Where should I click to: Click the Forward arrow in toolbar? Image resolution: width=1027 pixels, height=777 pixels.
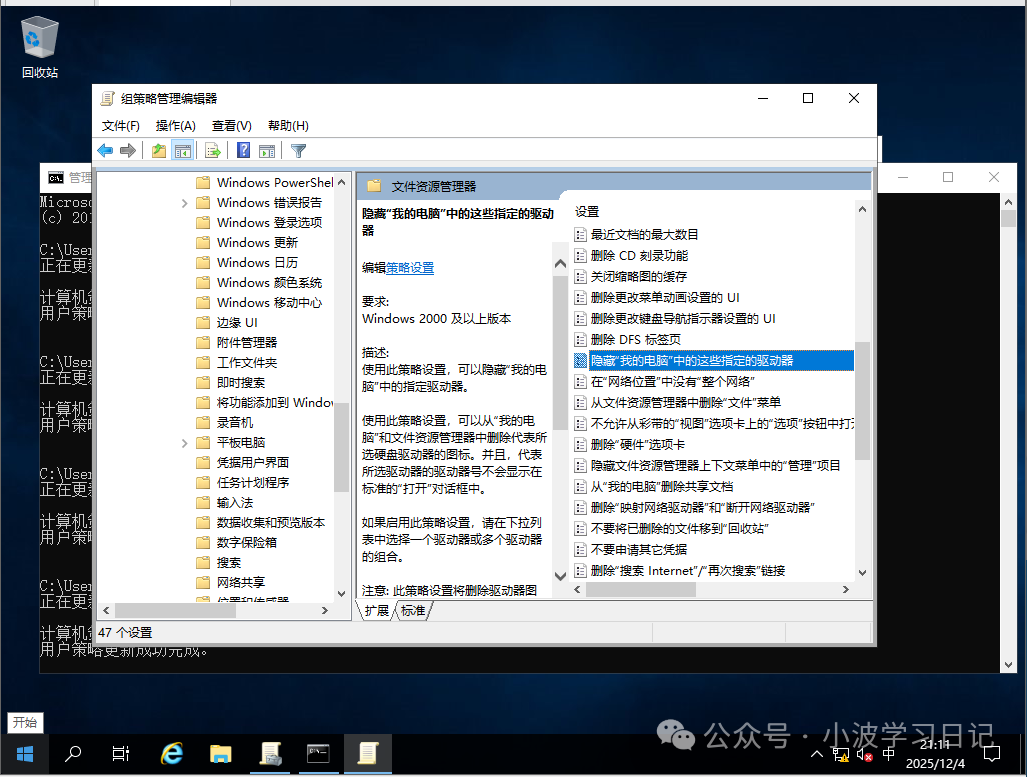pyautogui.click(x=128, y=151)
